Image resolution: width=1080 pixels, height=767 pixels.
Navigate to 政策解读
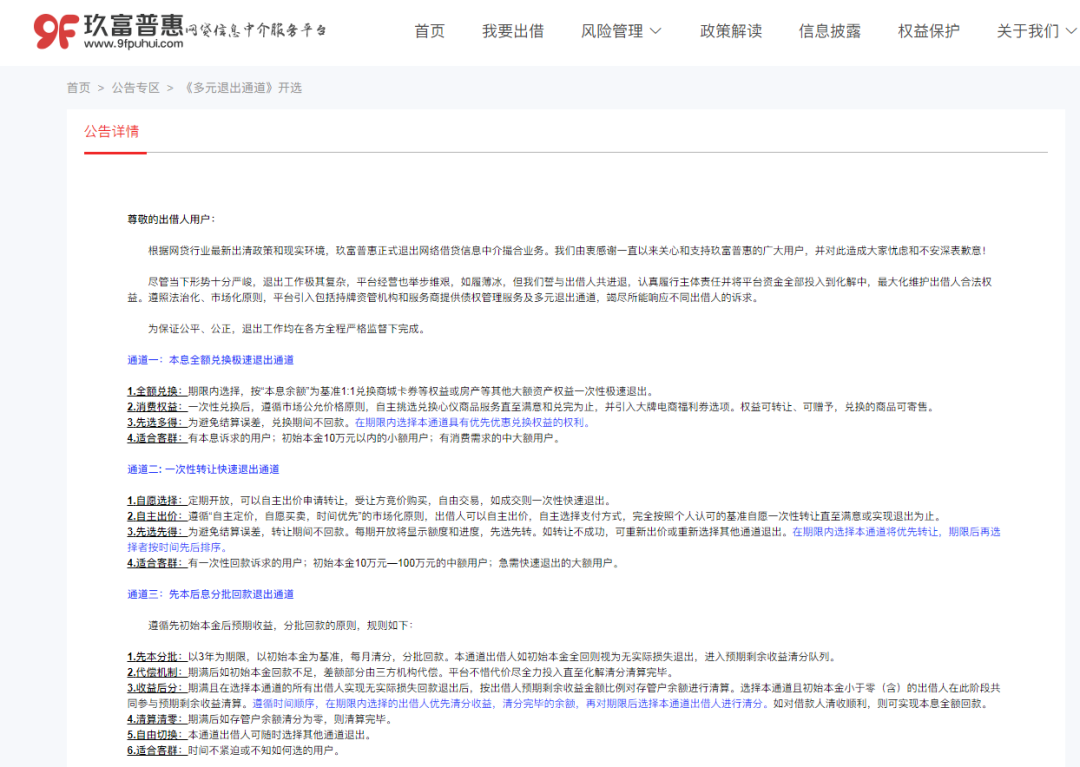(x=730, y=31)
